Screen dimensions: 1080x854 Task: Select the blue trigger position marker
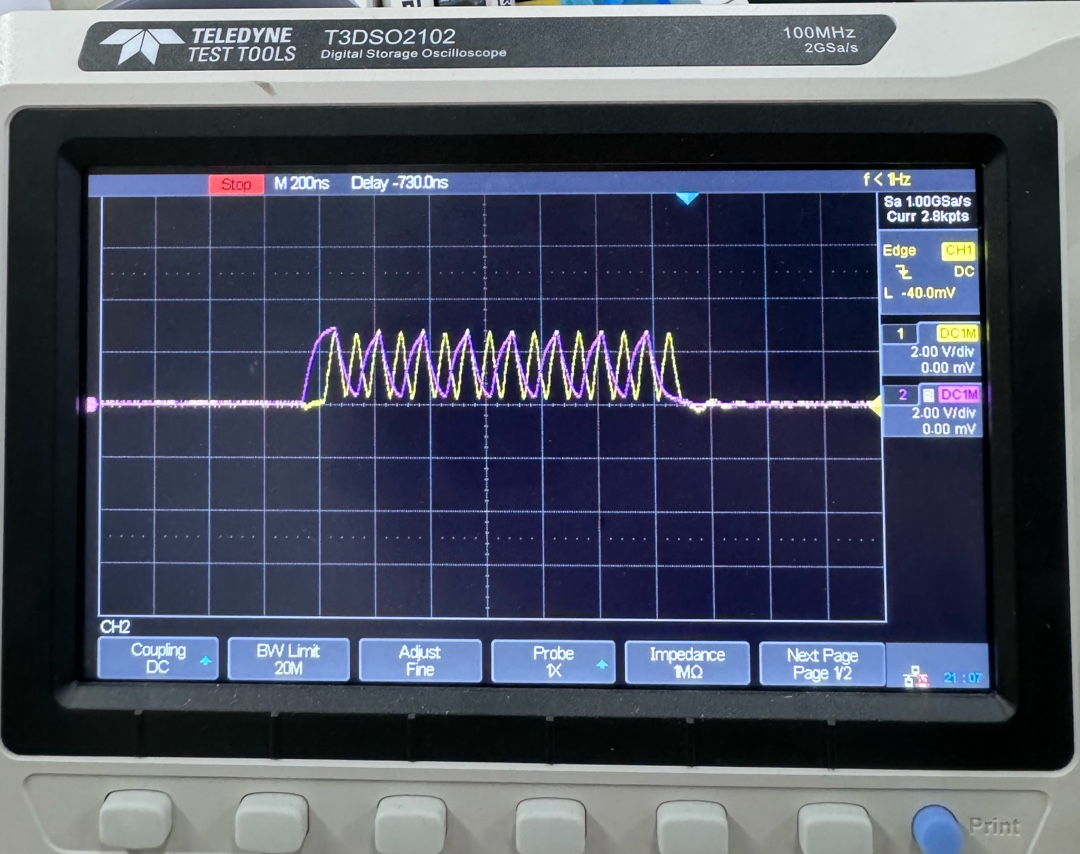point(686,199)
